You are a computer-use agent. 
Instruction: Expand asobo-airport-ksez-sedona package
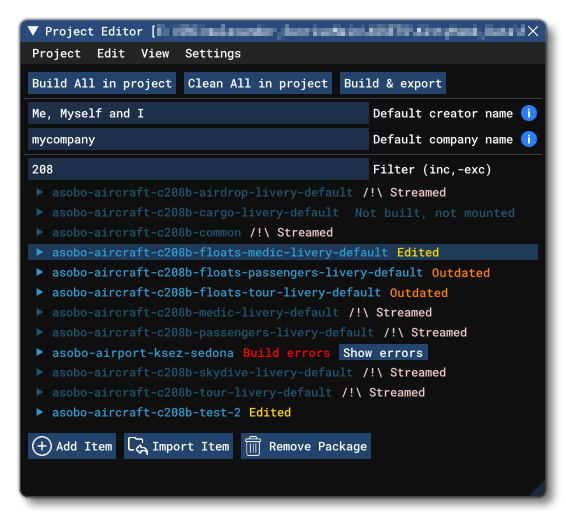(x=40, y=353)
